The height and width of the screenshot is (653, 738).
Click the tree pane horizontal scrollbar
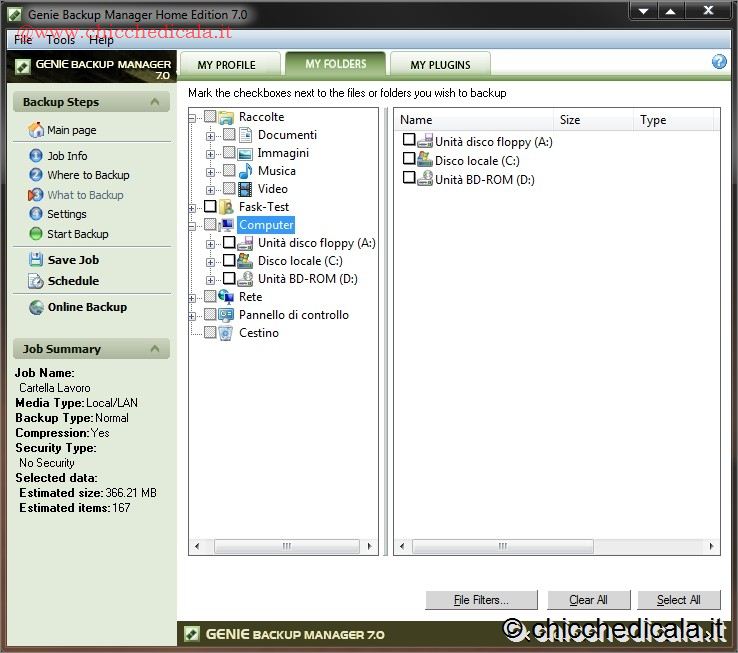(x=283, y=546)
